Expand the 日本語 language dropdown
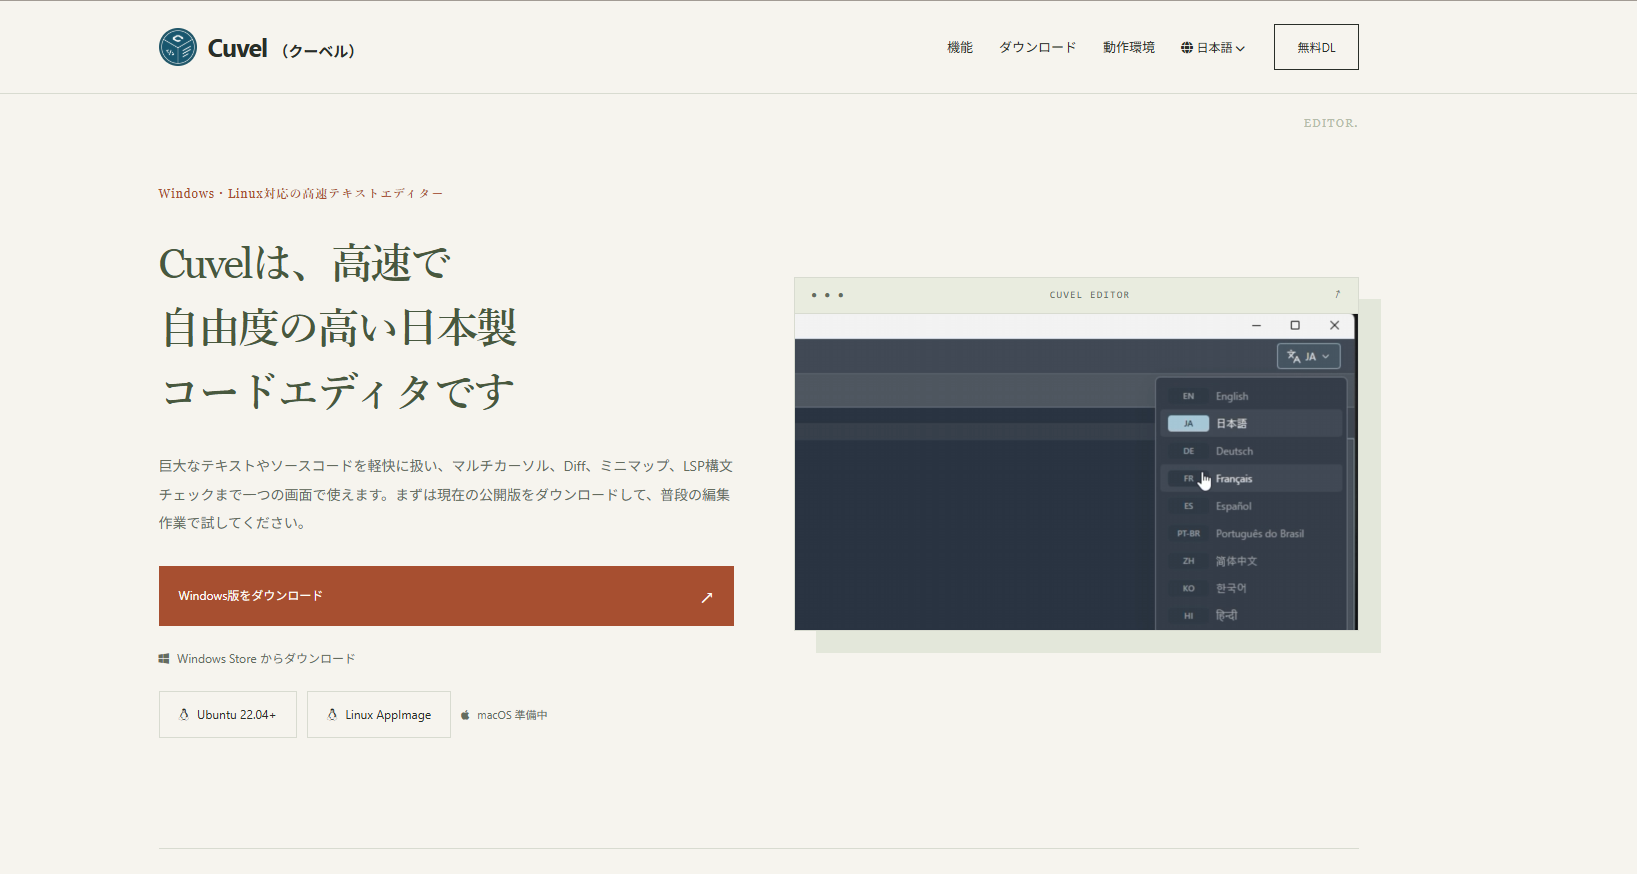 tap(1213, 47)
